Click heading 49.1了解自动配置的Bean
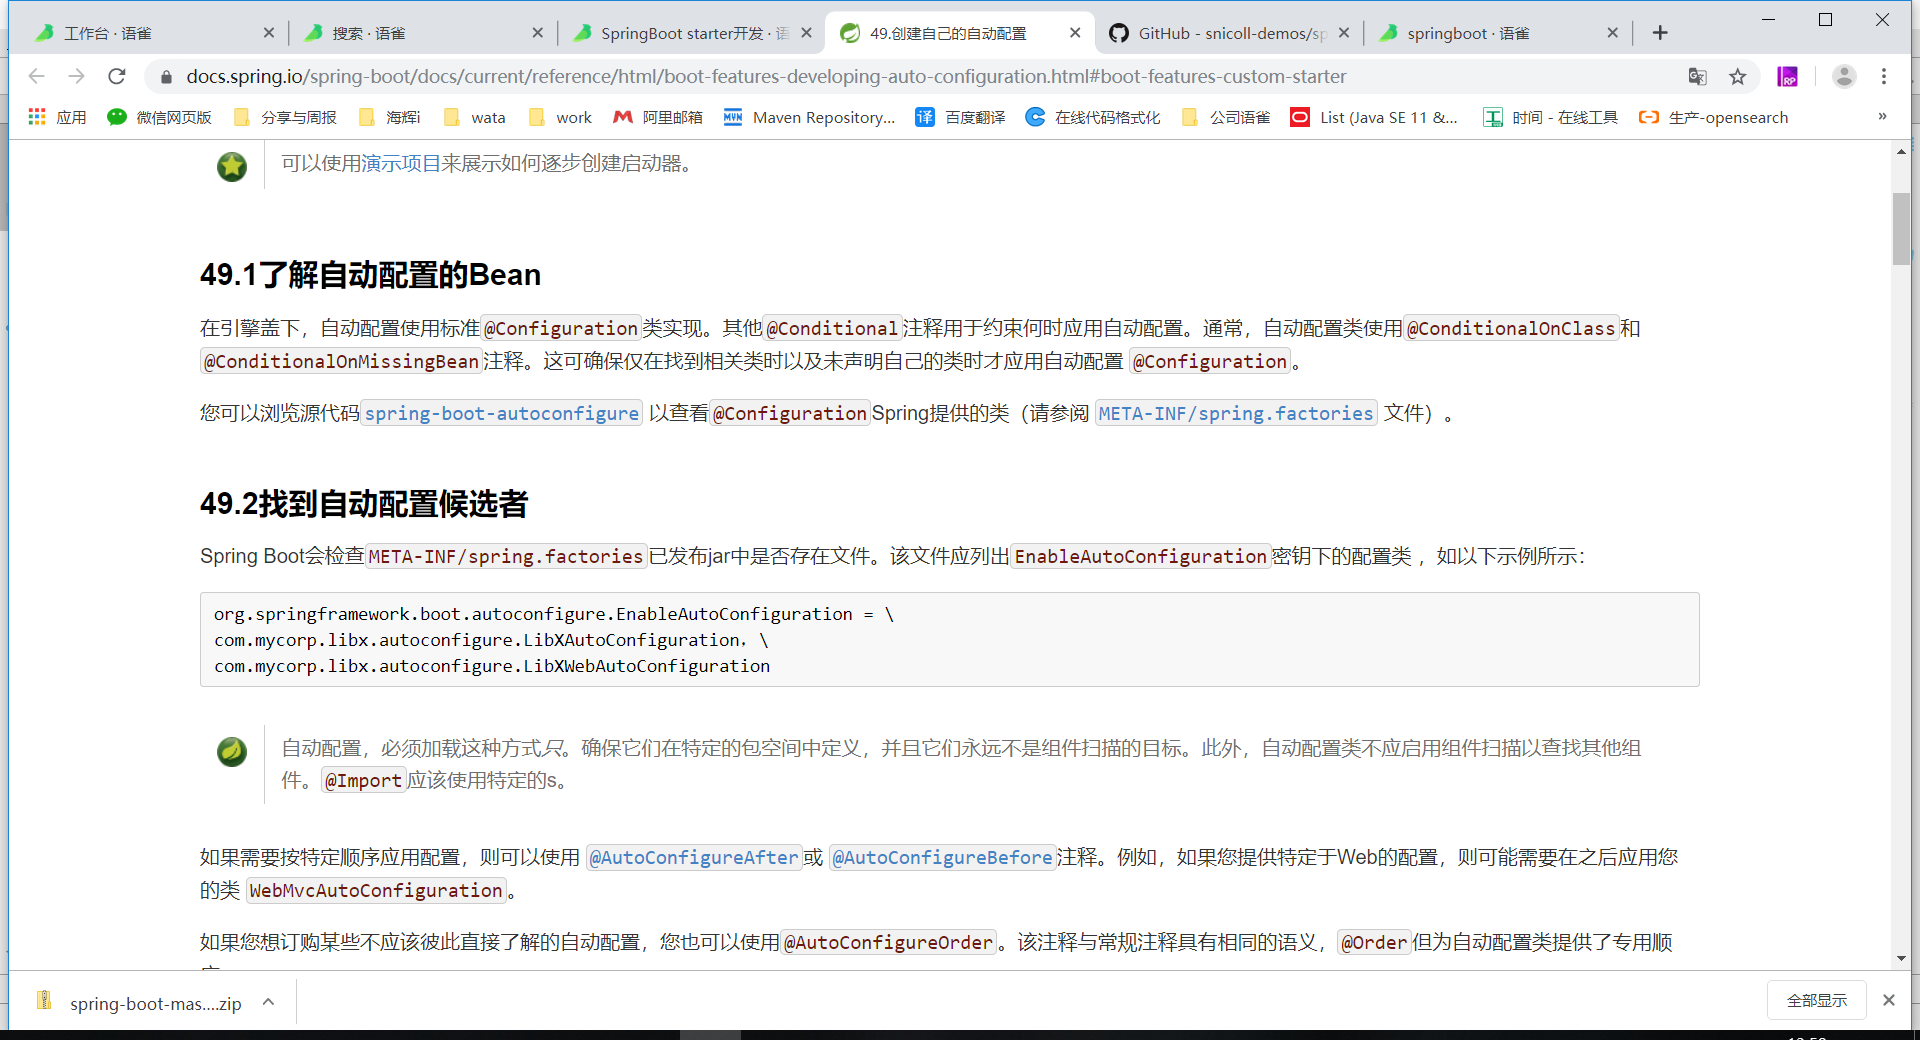 [x=370, y=275]
